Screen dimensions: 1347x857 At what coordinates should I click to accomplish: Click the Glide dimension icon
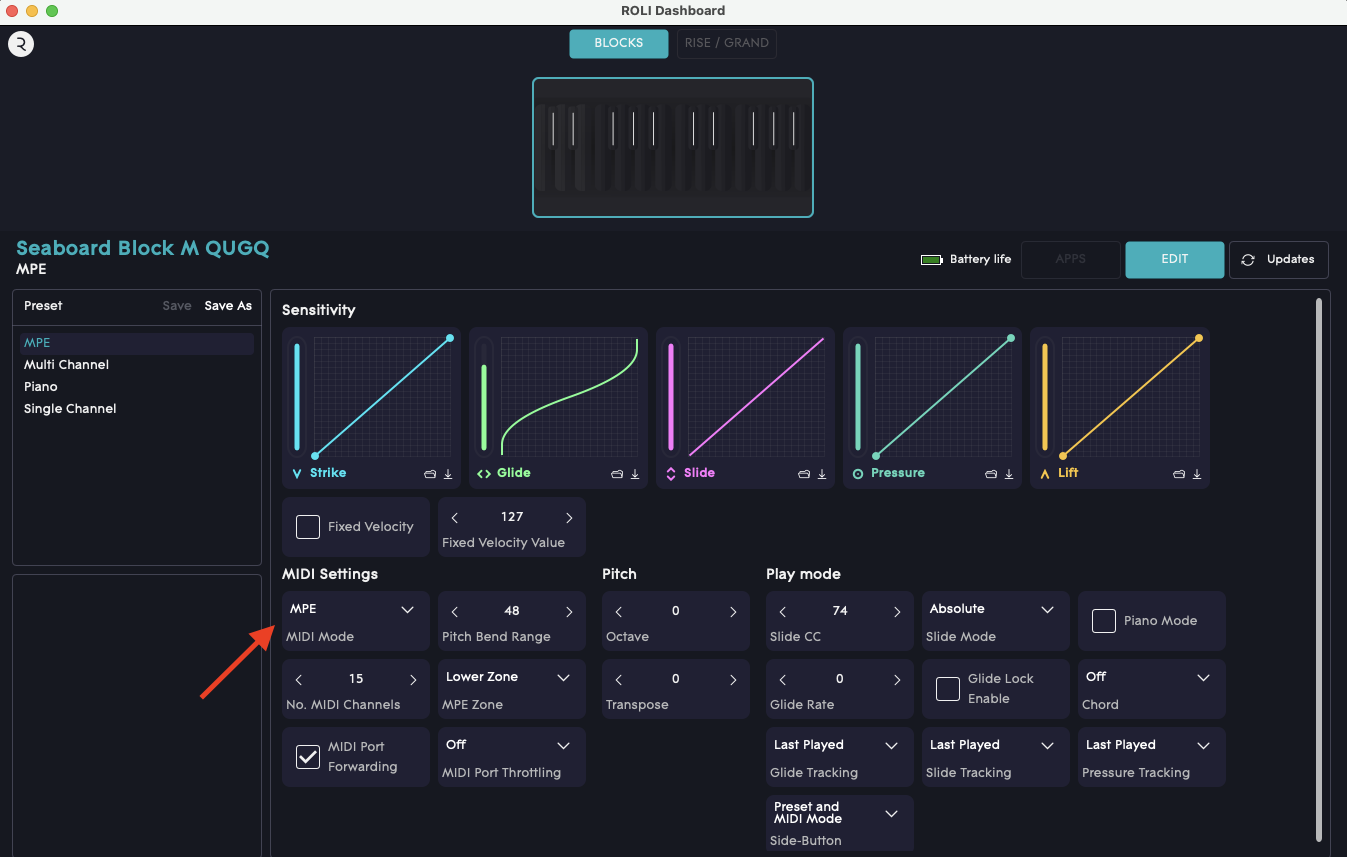(484, 474)
